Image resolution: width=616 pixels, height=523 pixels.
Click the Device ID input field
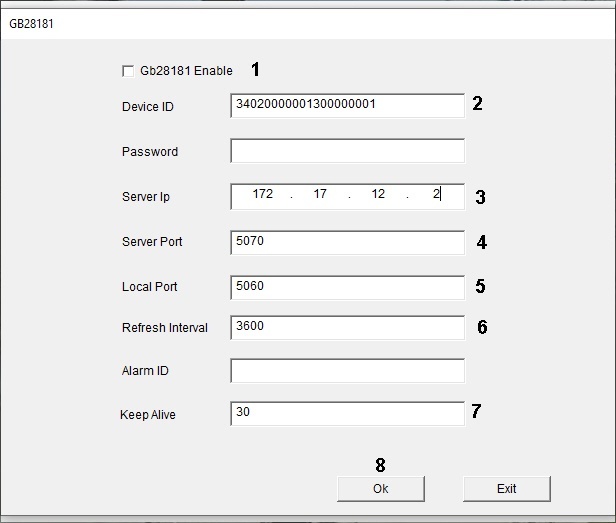[347, 106]
